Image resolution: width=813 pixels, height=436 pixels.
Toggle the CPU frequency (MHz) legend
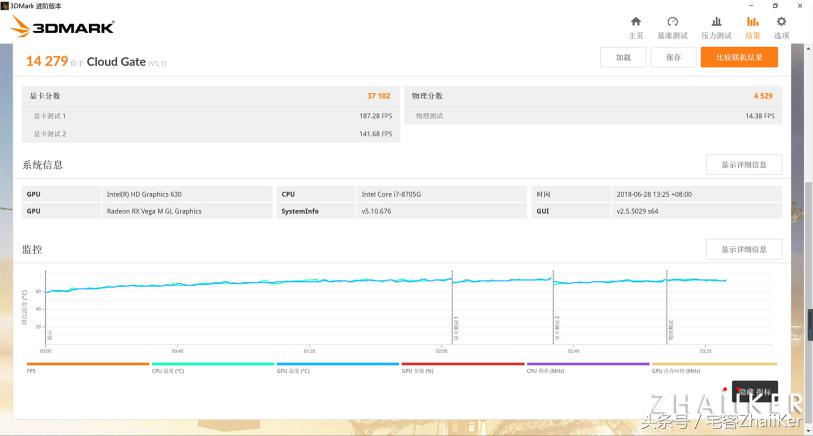[587, 367]
